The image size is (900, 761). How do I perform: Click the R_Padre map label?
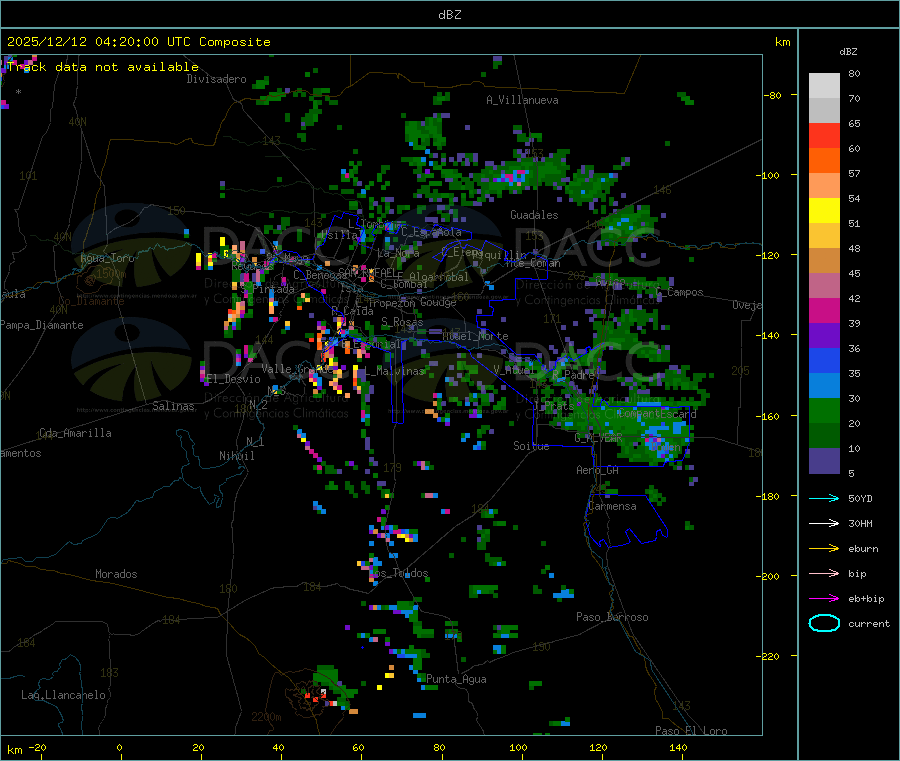click(x=573, y=375)
